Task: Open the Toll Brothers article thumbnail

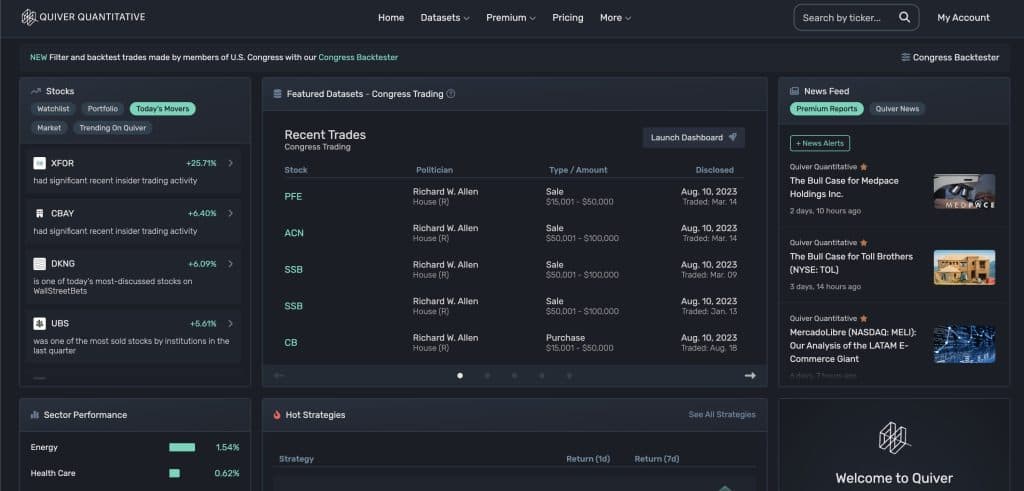Action: point(965,267)
